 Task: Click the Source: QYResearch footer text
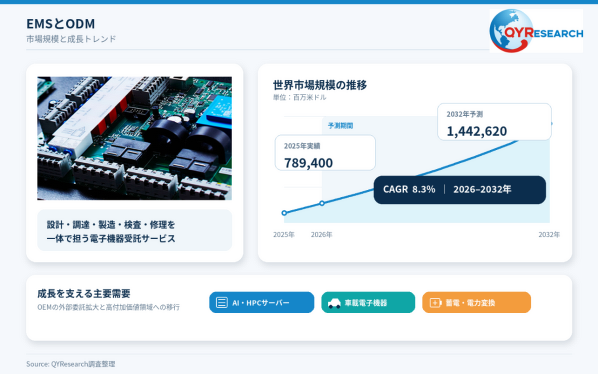tap(71, 364)
